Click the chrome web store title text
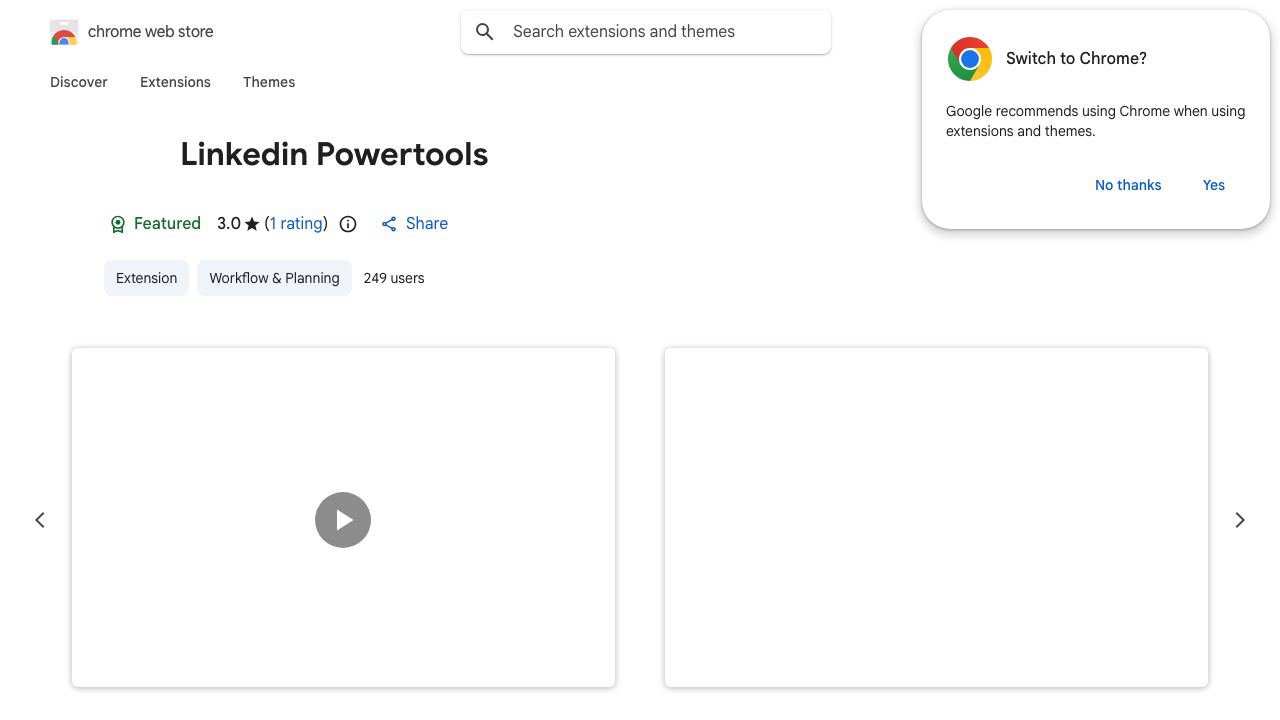This screenshot has height=720, width=1280. [x=151, y=32]
